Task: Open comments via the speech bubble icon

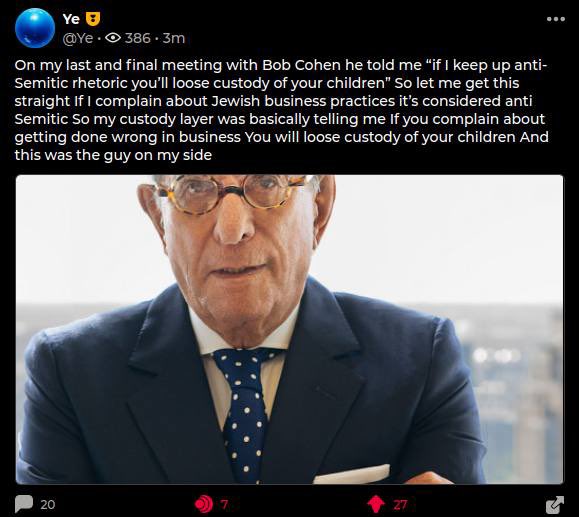Action: (24, 504)
